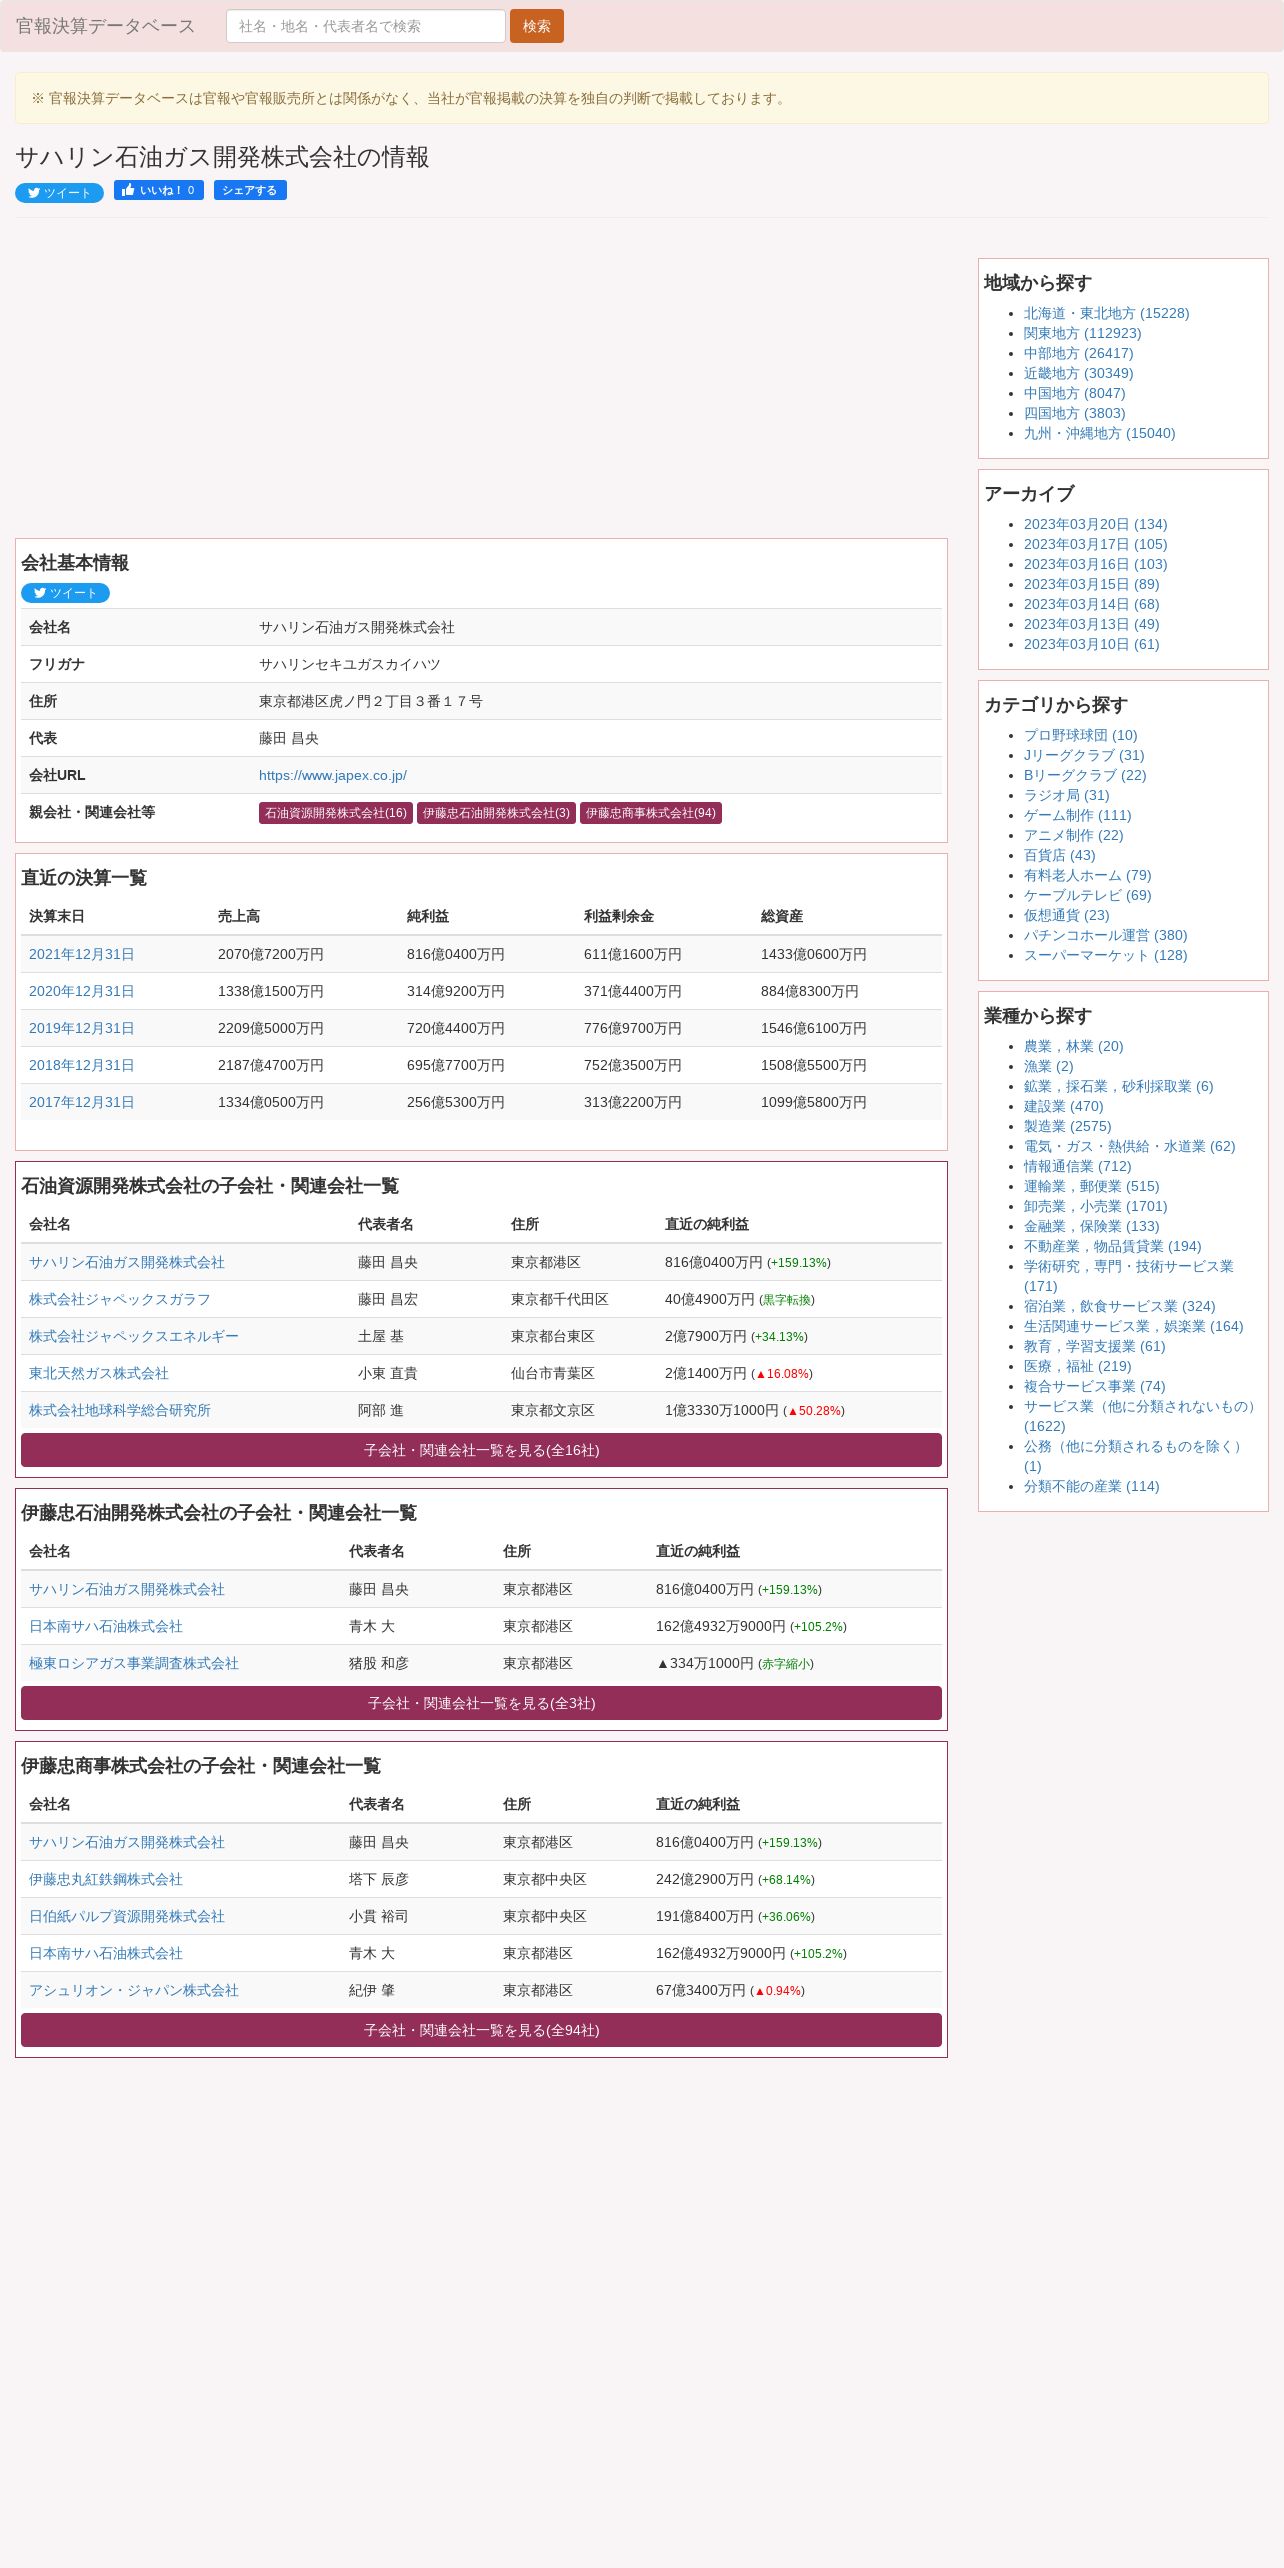Open アシュリオン・ジャパン株式会社 page
The height and width of the screenshot is (2568, 1284).
[x=134, y=1990]
